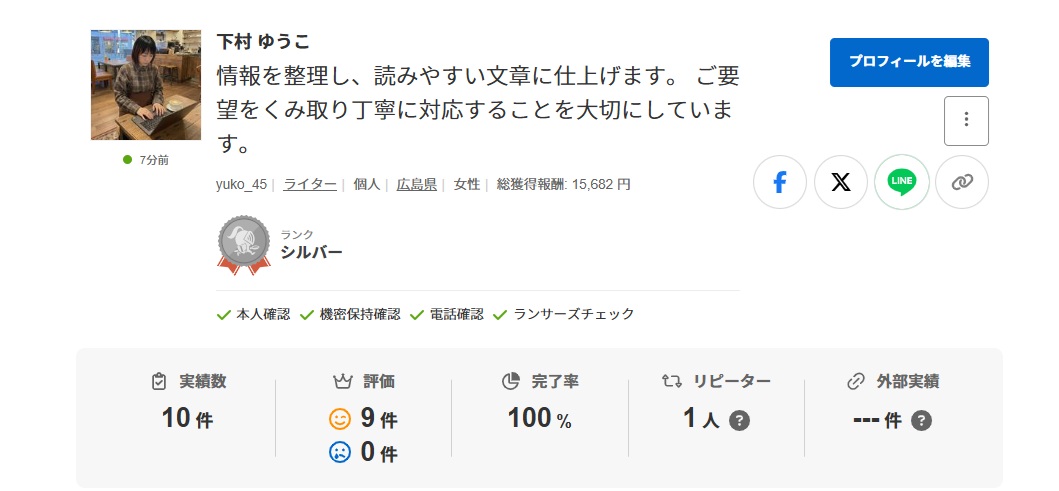Click the プロフィールを編集 button
The image size is (1059, 491).
point(909,62)
